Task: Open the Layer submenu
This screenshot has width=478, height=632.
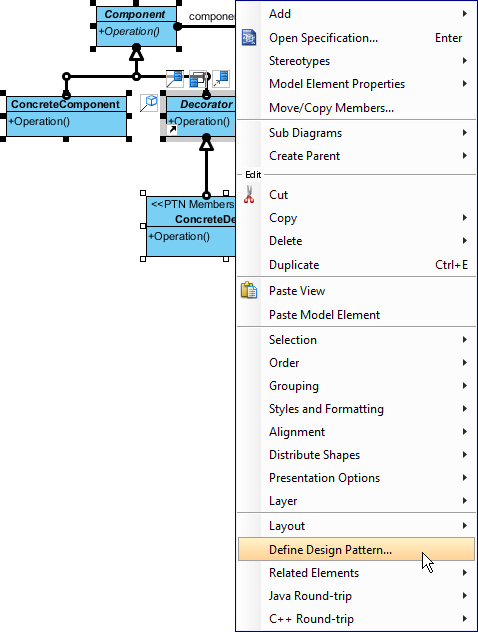Action: coord(356,500)
